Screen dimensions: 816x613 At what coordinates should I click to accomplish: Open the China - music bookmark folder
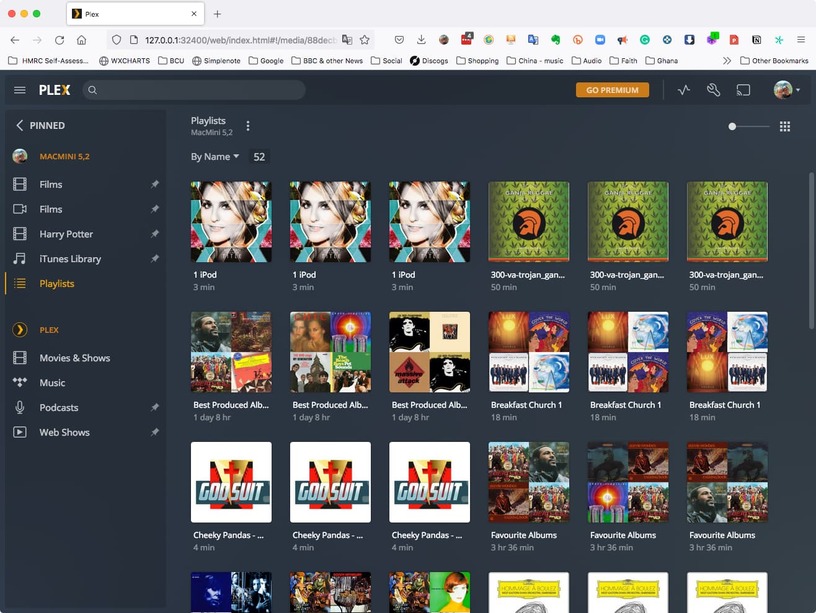click(x=534, y=61)
